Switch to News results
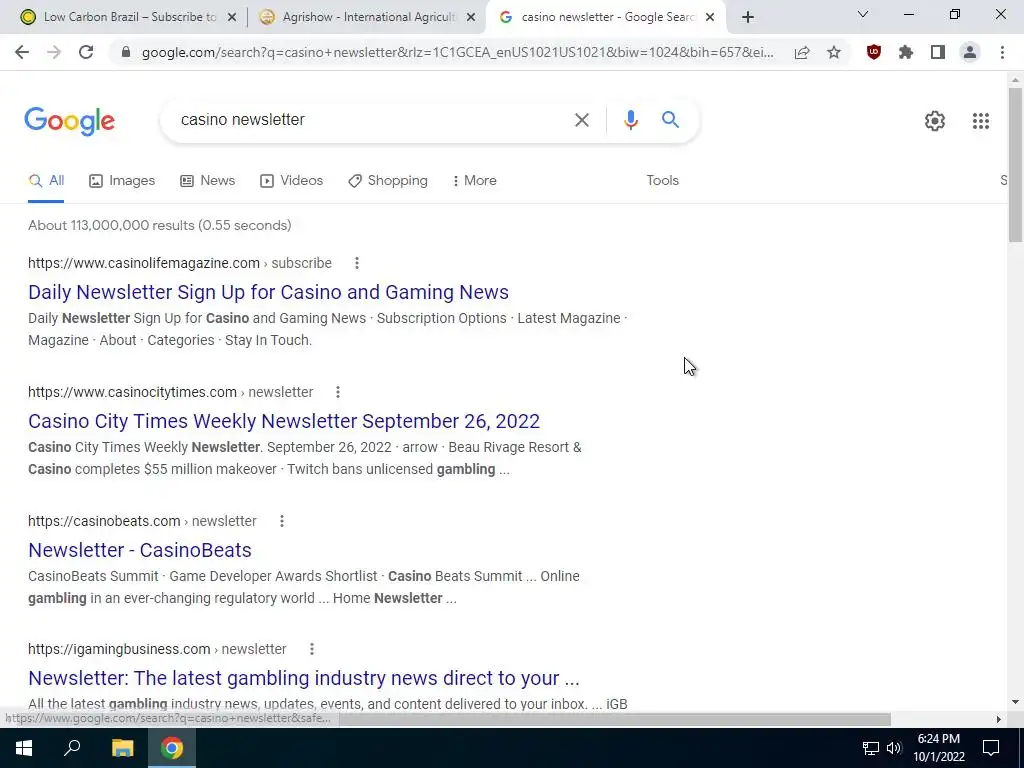Screen dimensions: 1024x768 click(208, 181)
